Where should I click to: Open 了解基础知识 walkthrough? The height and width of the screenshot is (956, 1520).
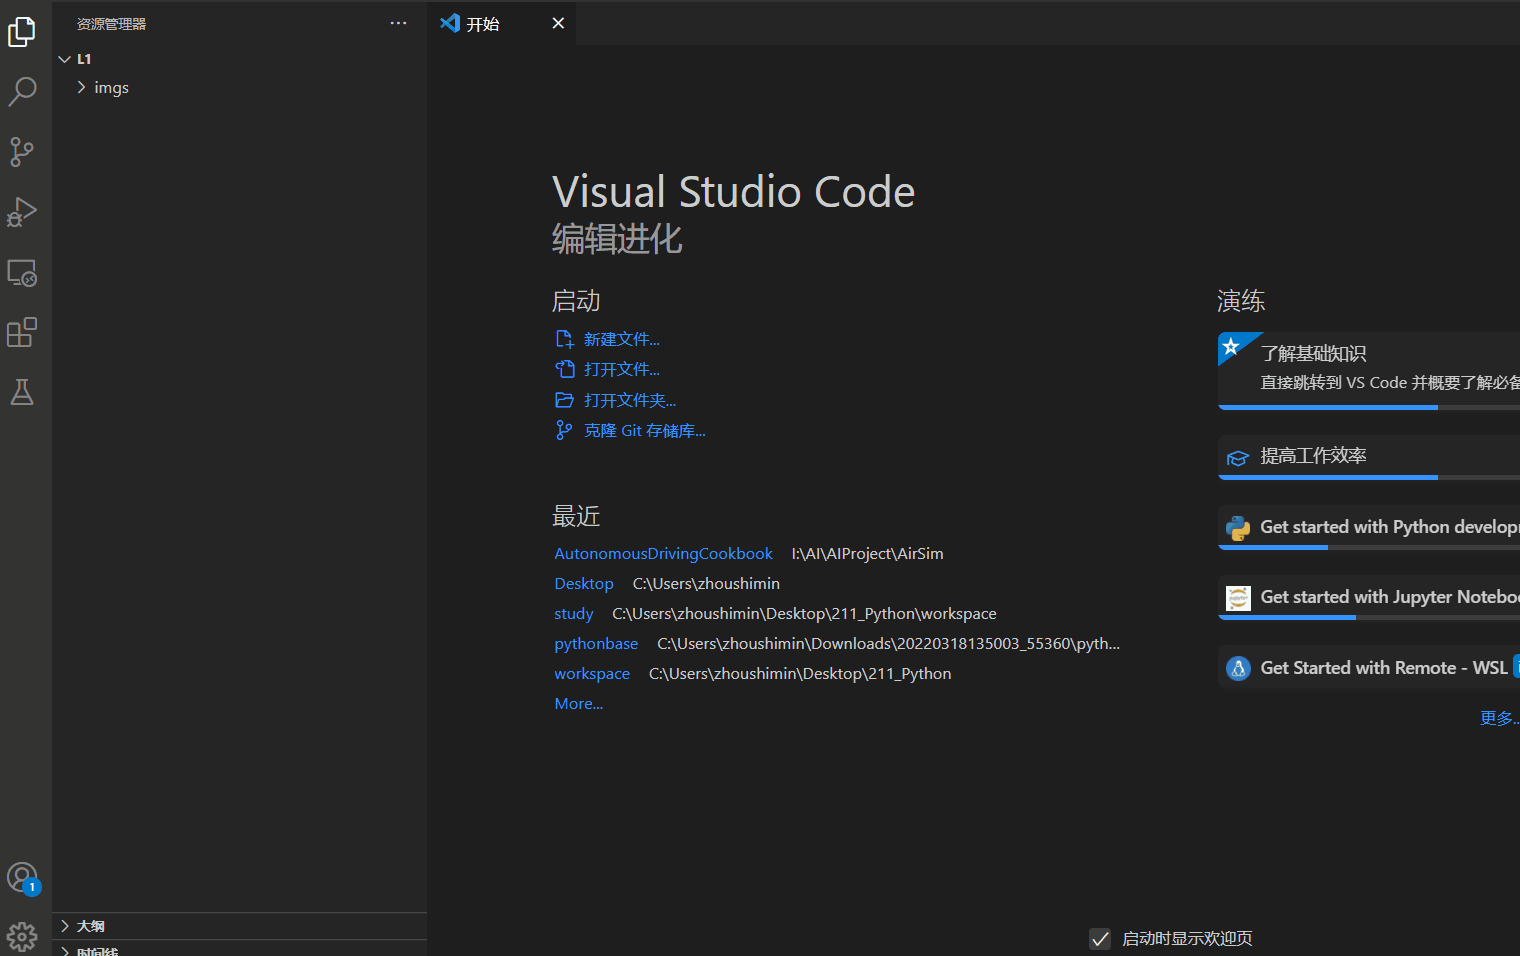pos(1369,369)
